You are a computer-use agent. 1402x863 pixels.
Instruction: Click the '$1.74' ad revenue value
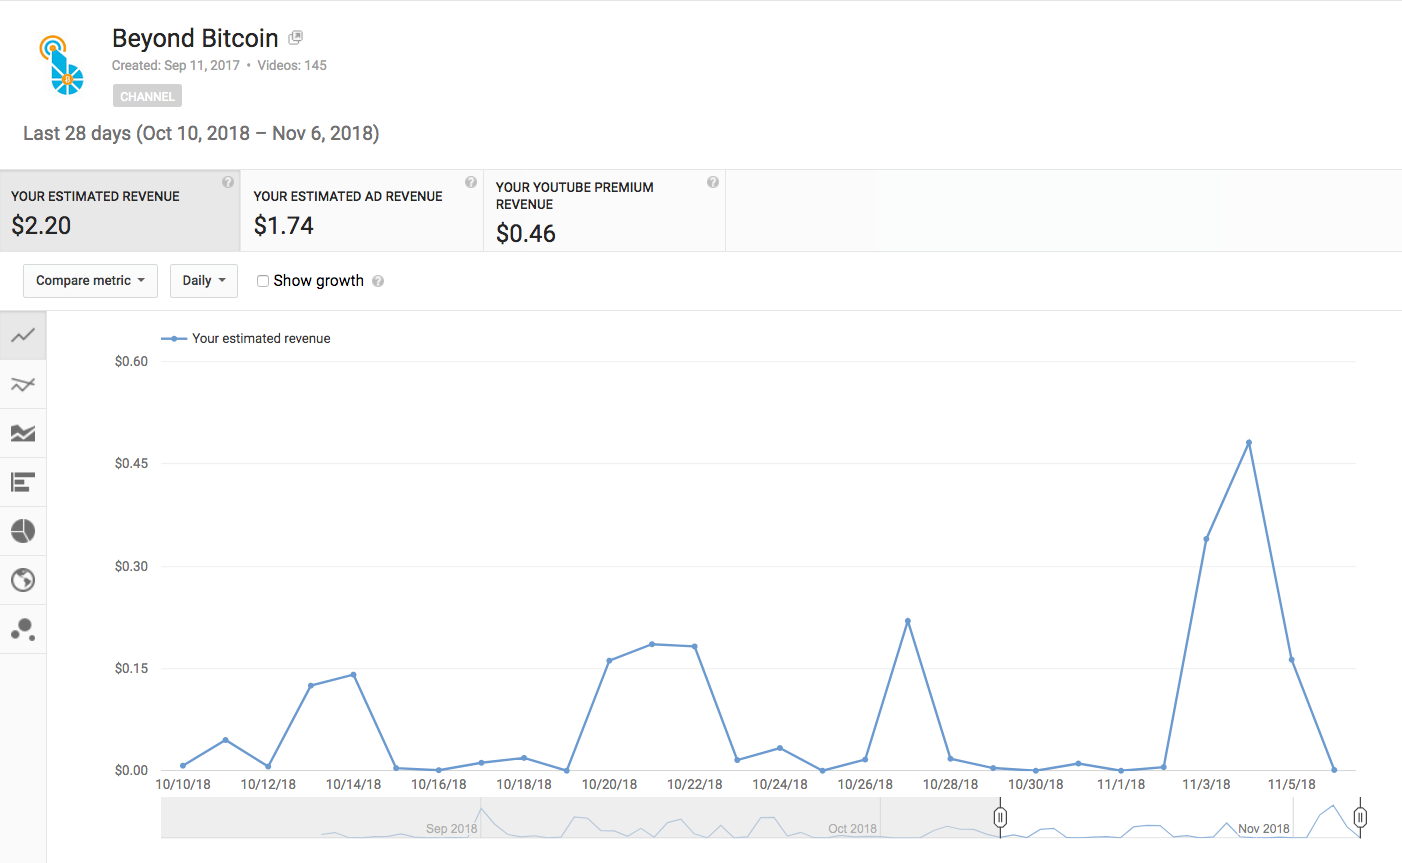284,226
